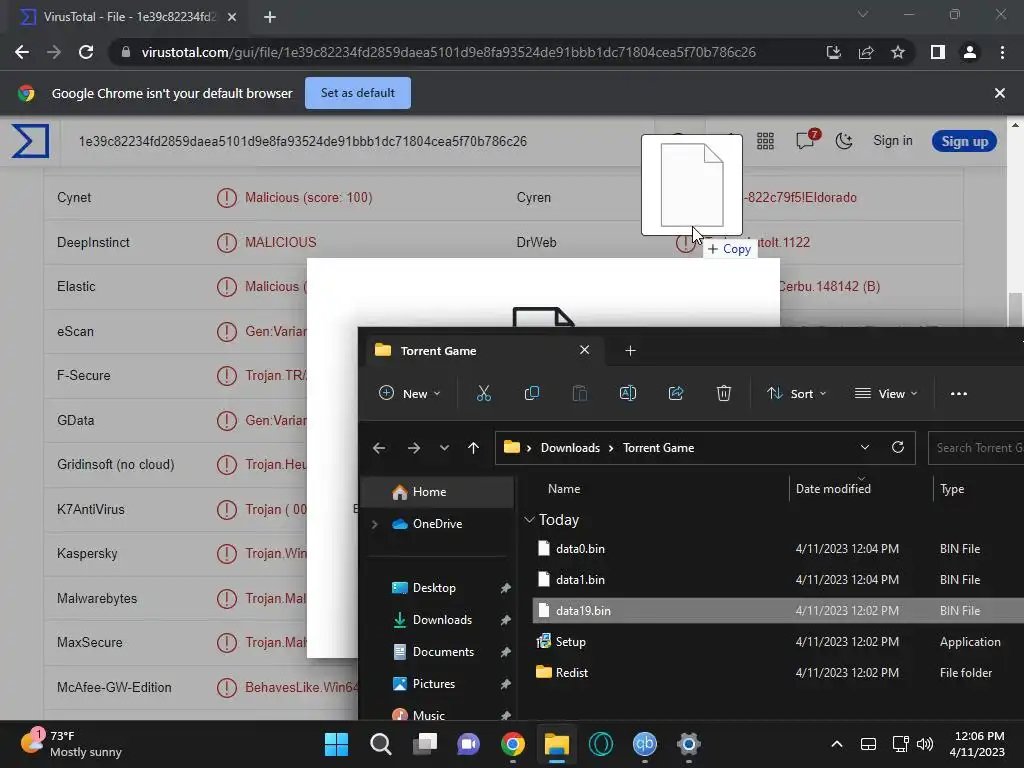Toggle VirusTotal dark mode moon icon
Screen dimensions: 1024x768
(844, 140)
